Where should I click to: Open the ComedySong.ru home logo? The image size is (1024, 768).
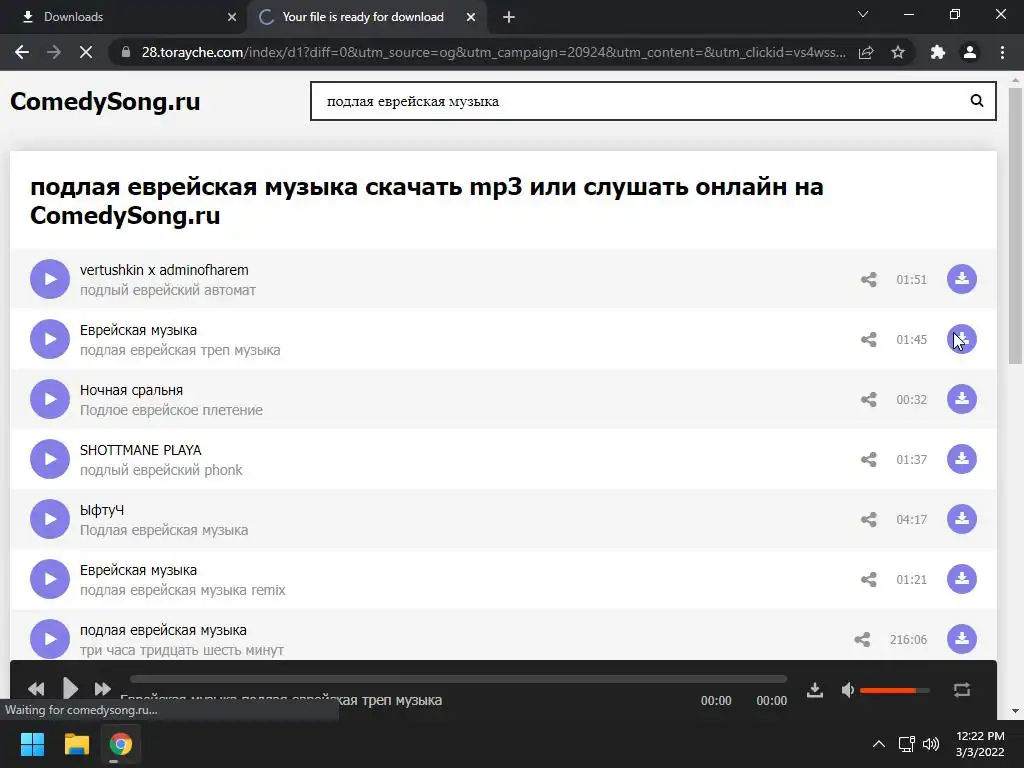105,102
